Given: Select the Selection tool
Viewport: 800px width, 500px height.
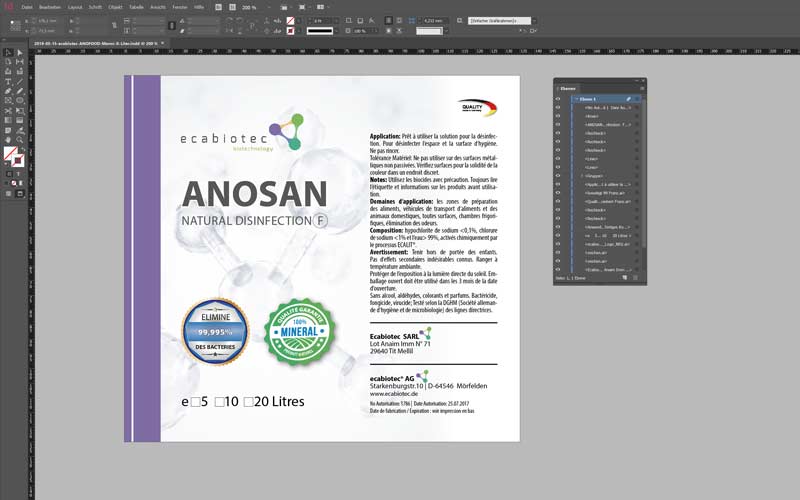Looking at the screenshot, I should pyautogui.click(x=8, y=53).
